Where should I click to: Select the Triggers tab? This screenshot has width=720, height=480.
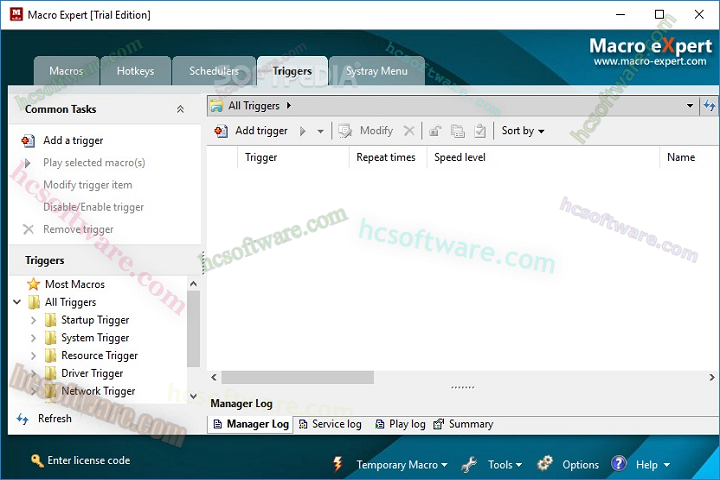292,71
